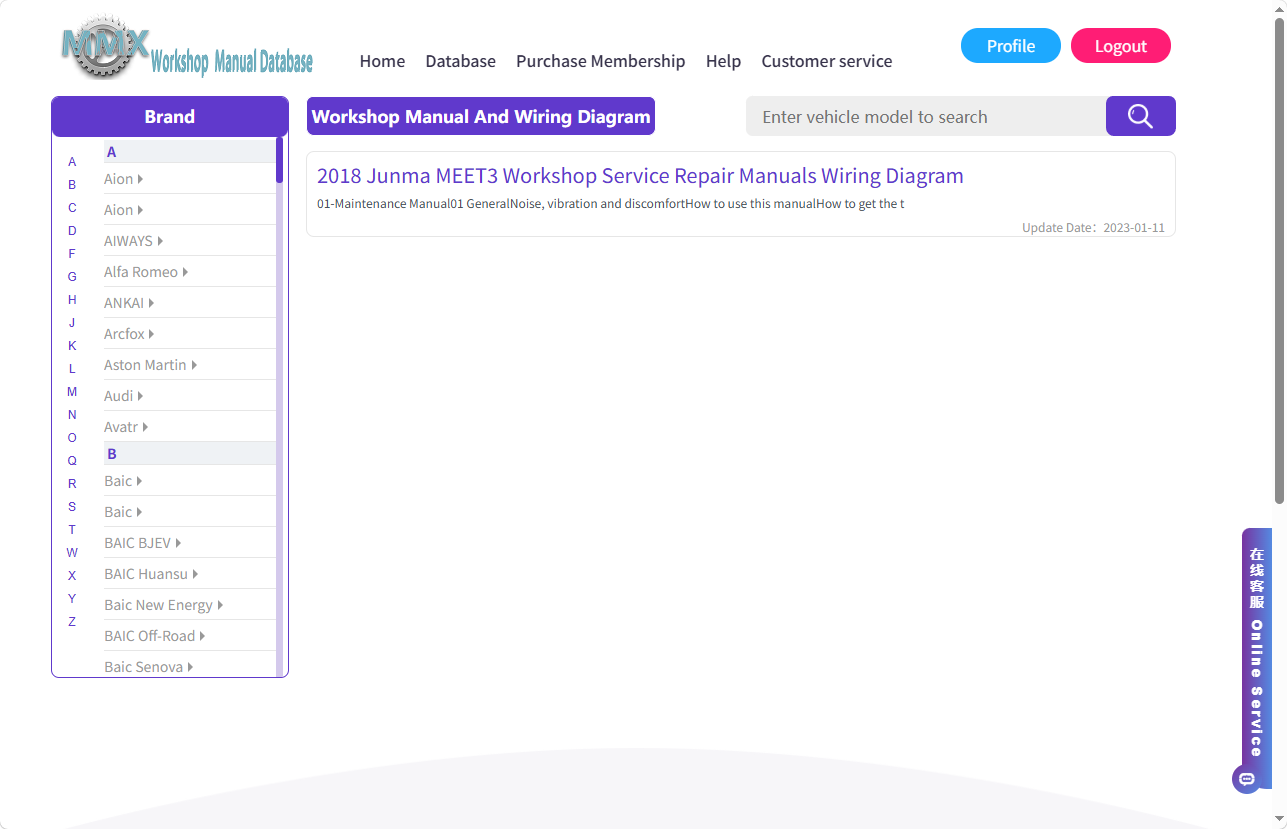Jump to letter C in alphabet index
Screen dimensions: 1287x829
click(x=72, y=208)
